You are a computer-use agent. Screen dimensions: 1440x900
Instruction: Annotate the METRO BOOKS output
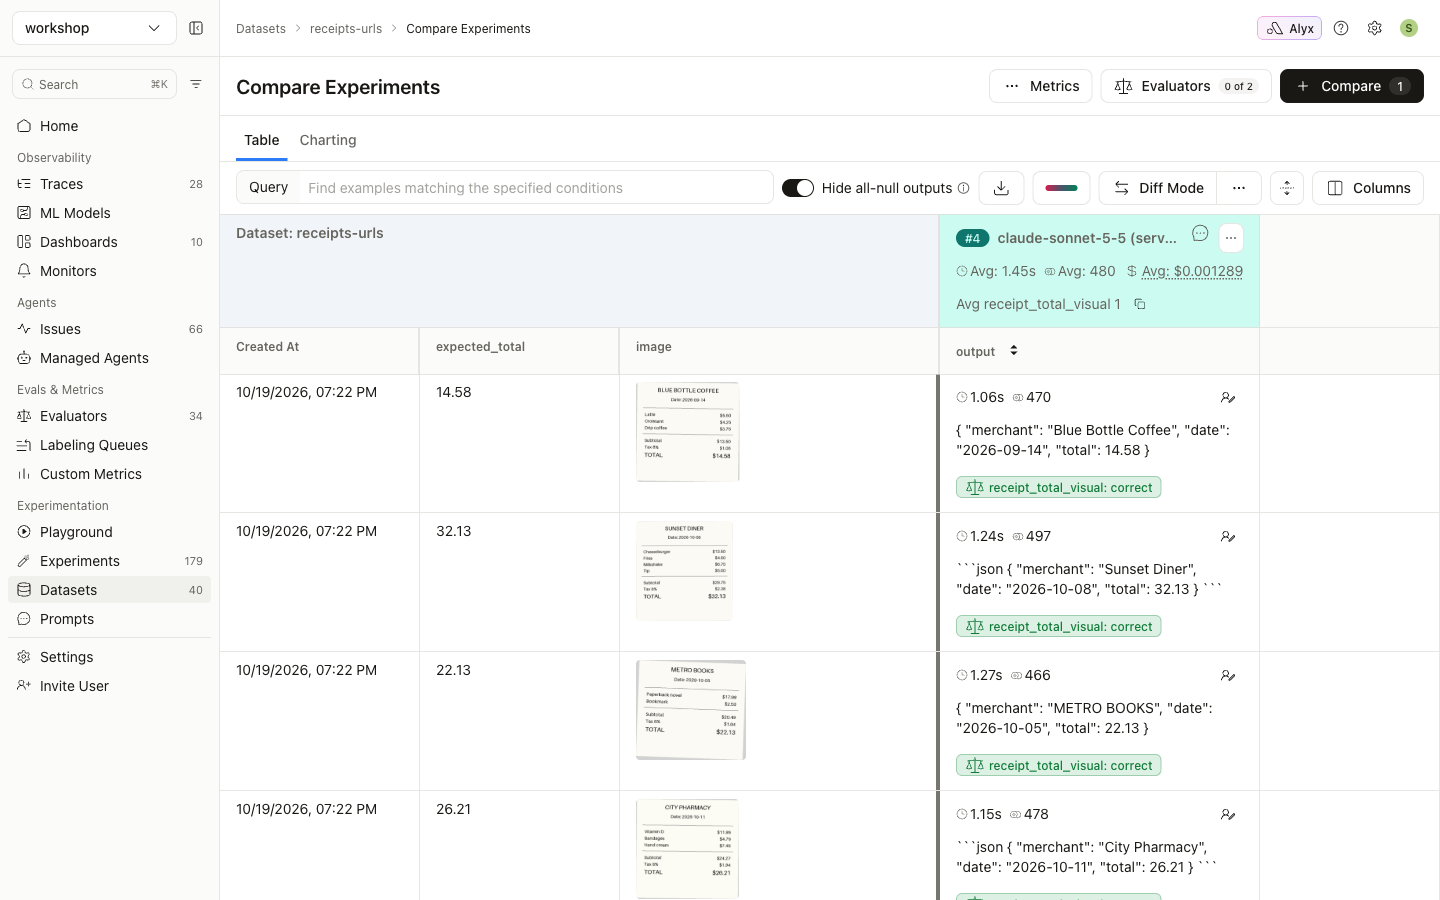(x=1228, y=676)
